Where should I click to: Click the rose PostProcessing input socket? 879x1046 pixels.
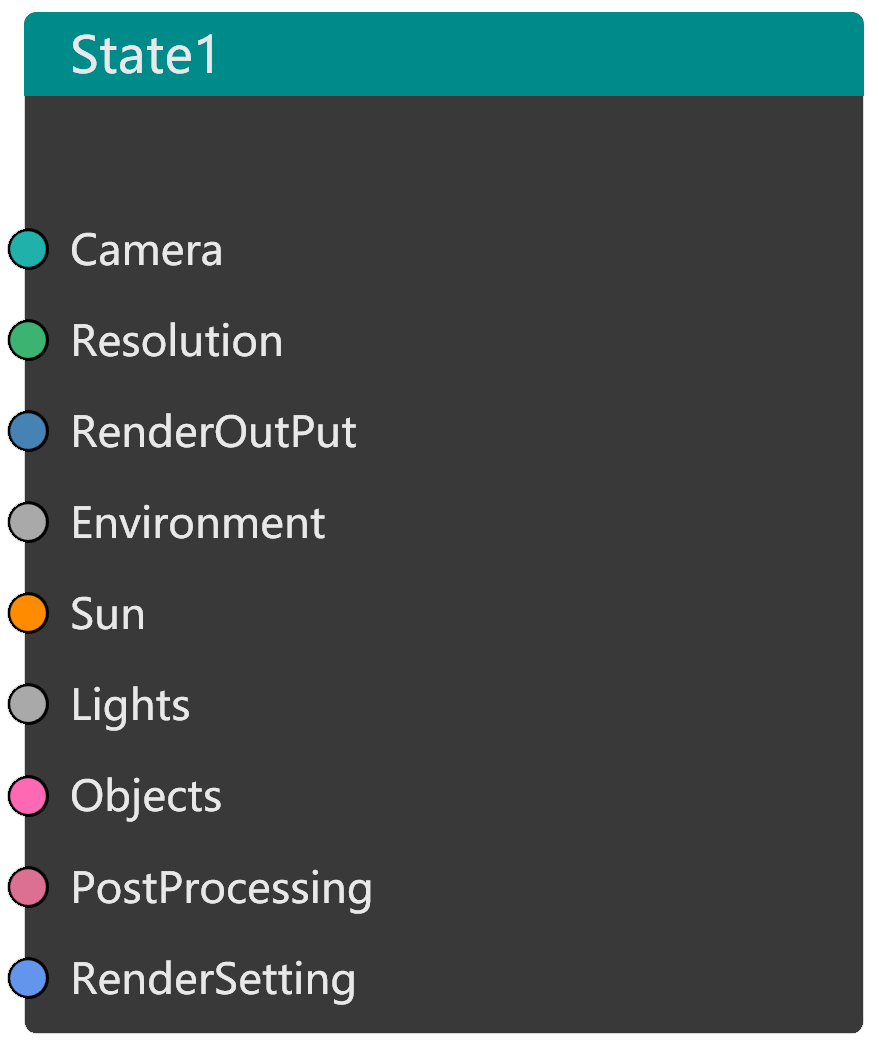(28, 886)
